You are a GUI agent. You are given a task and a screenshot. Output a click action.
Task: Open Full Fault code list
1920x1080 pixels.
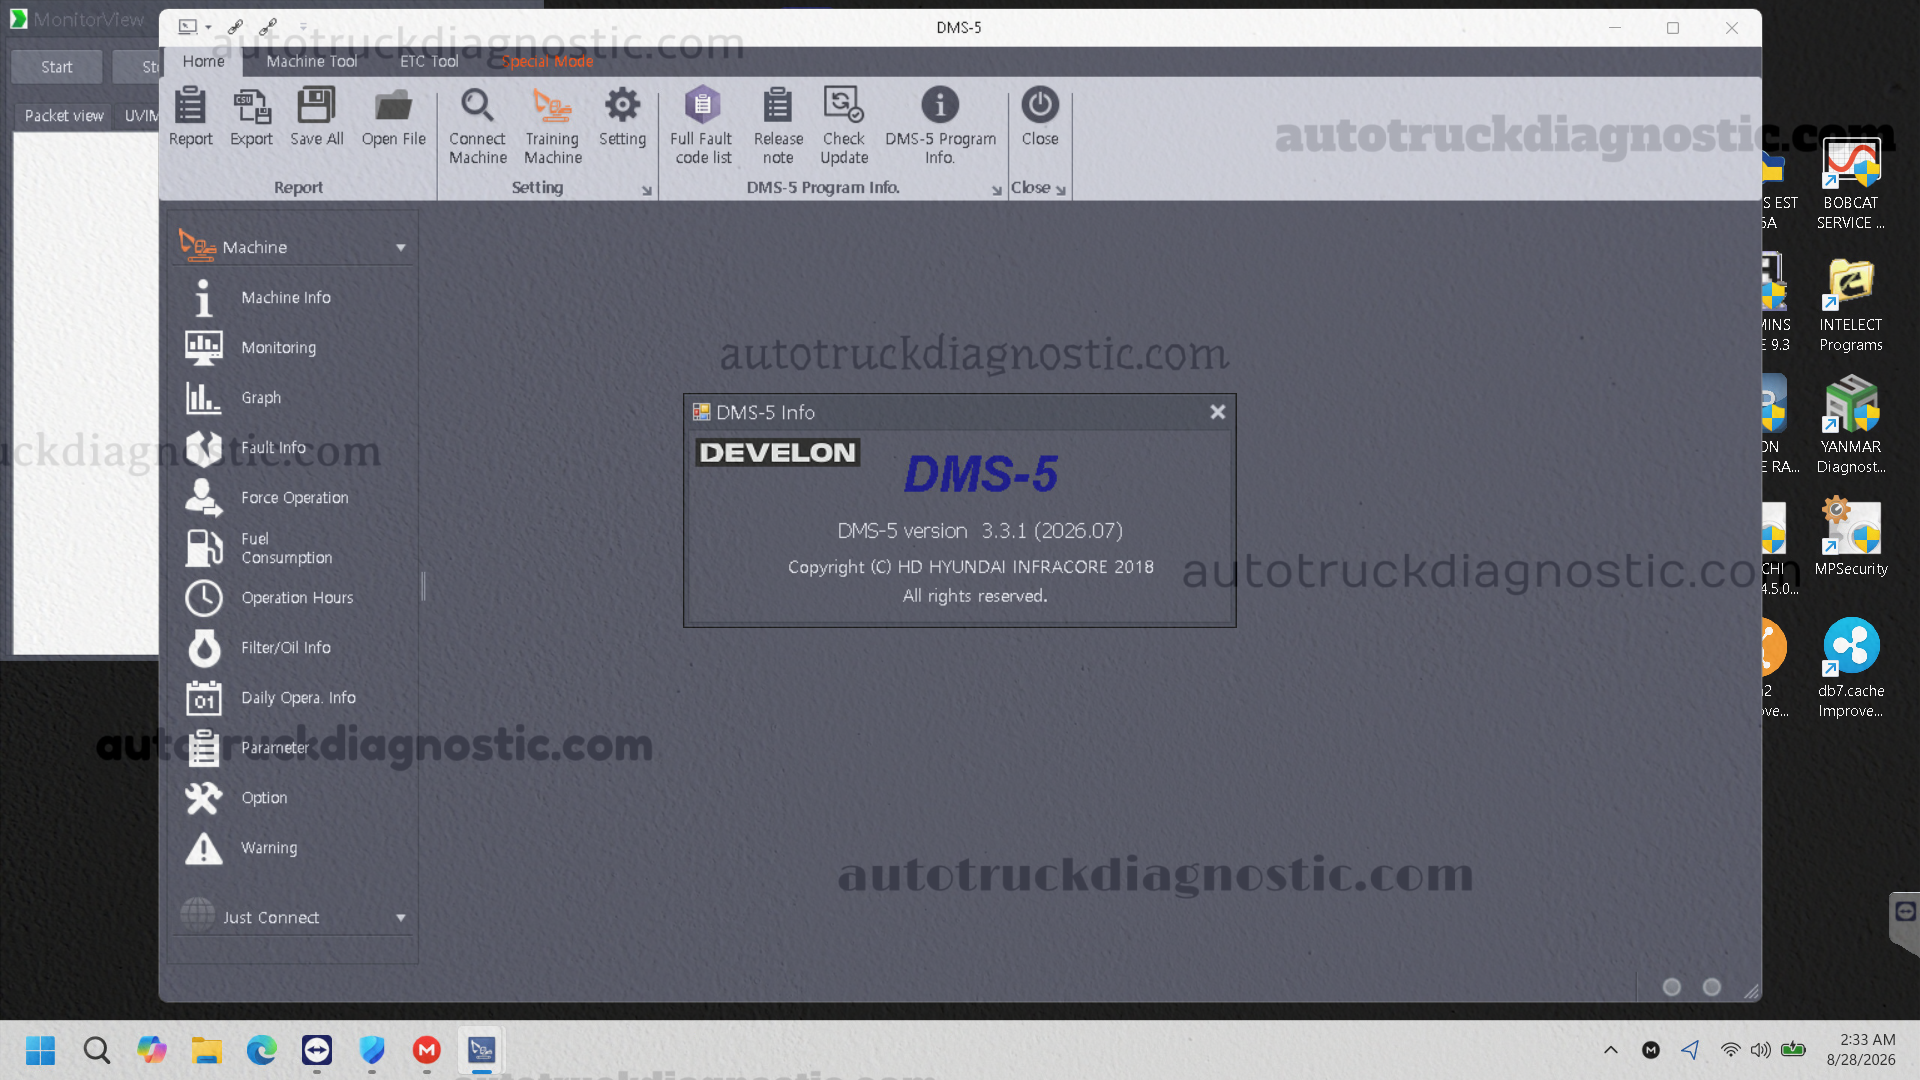click(702, 126)
